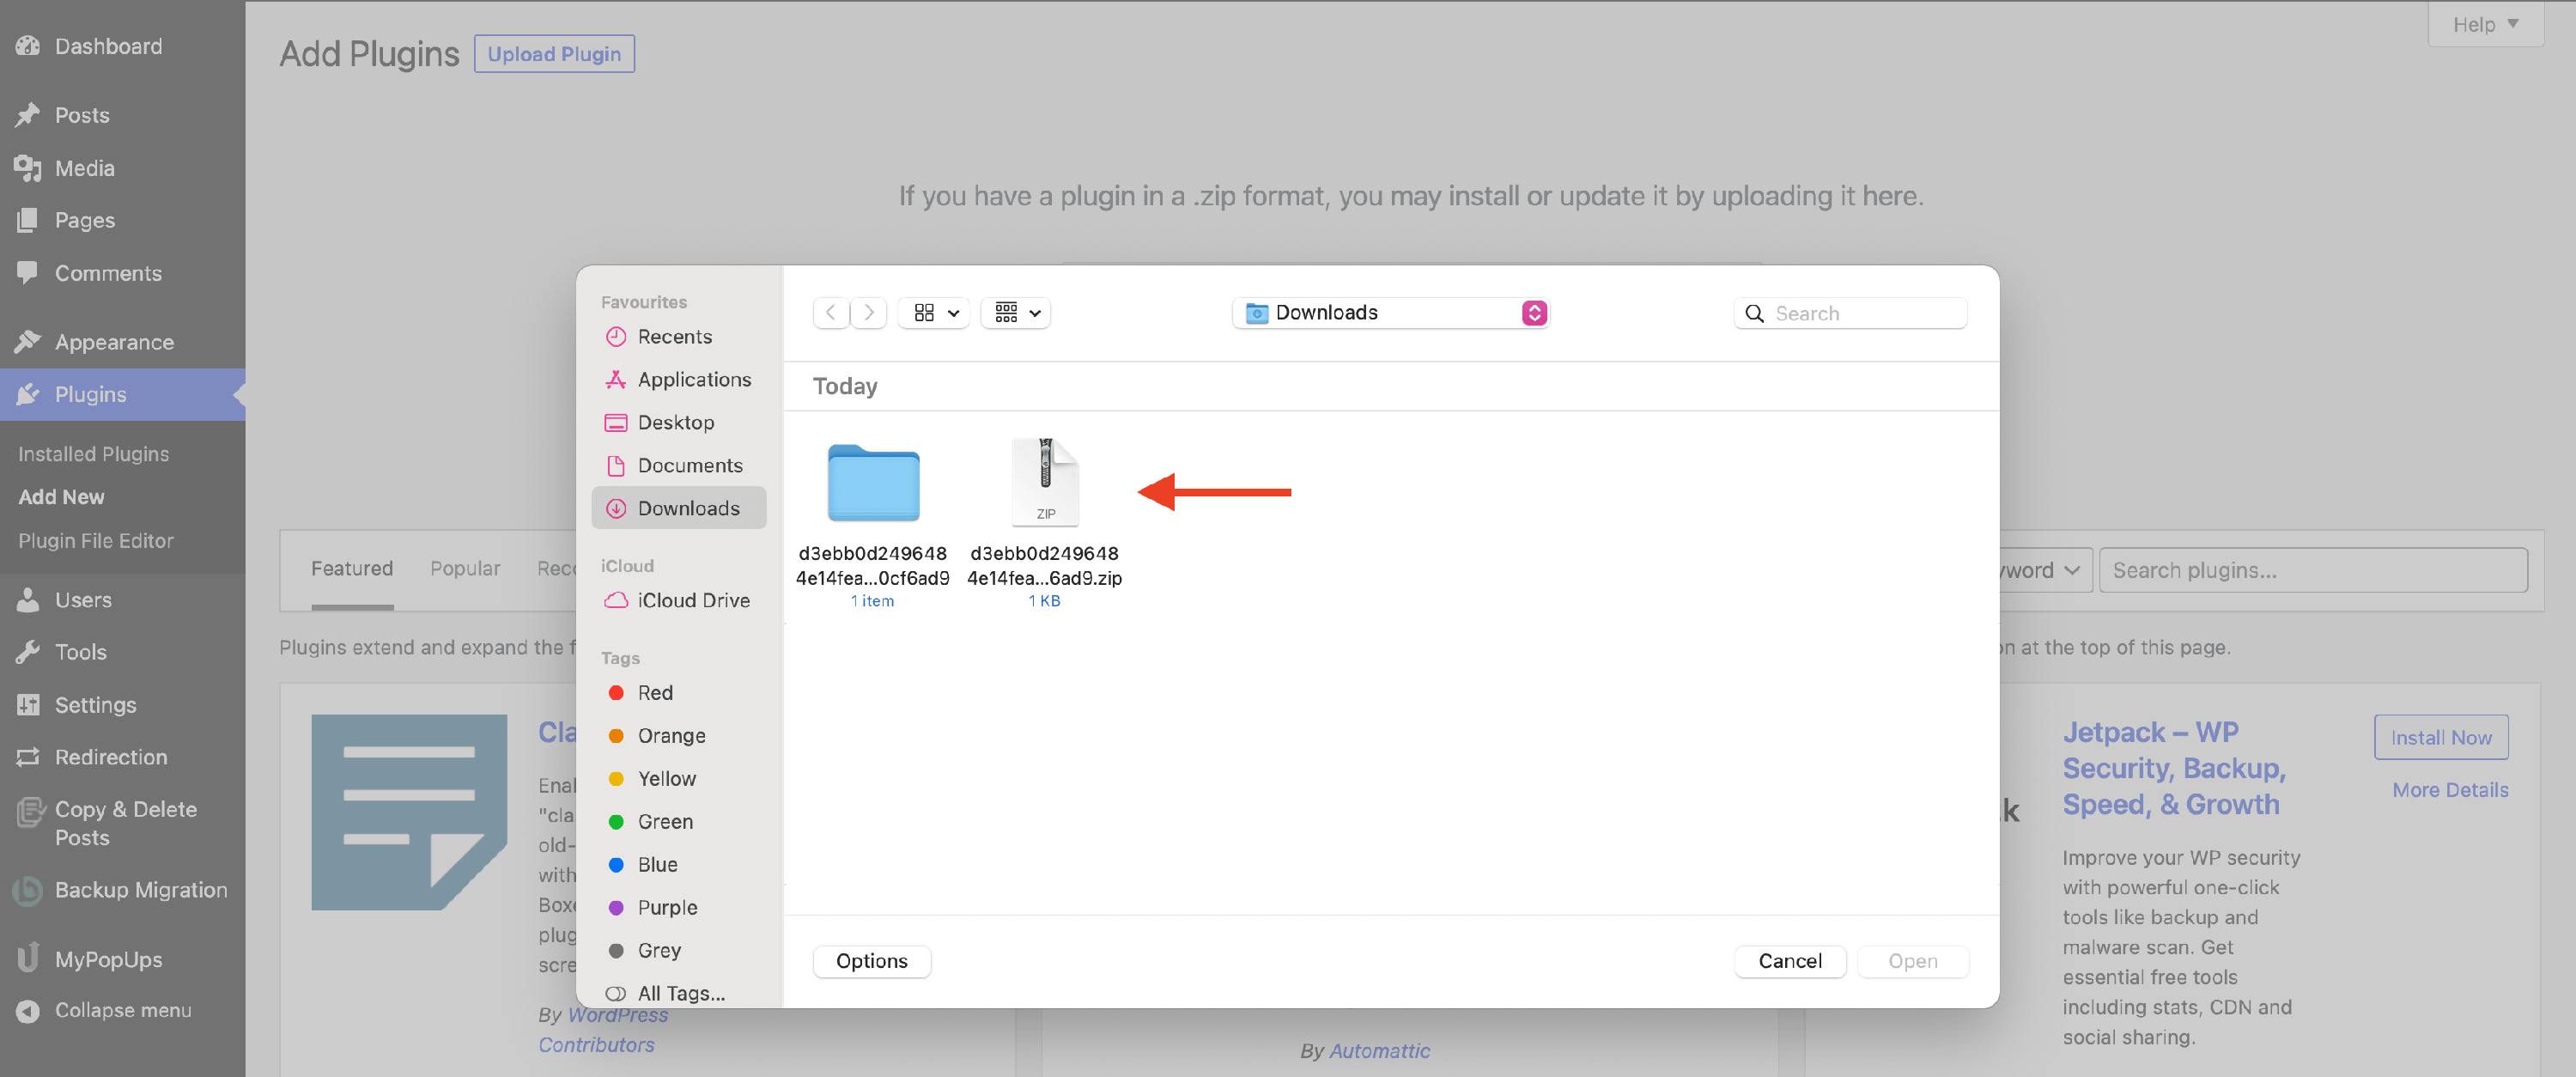2576x1077 pixels.
Task: Show All Tags in sidebar
Action: 680,994
